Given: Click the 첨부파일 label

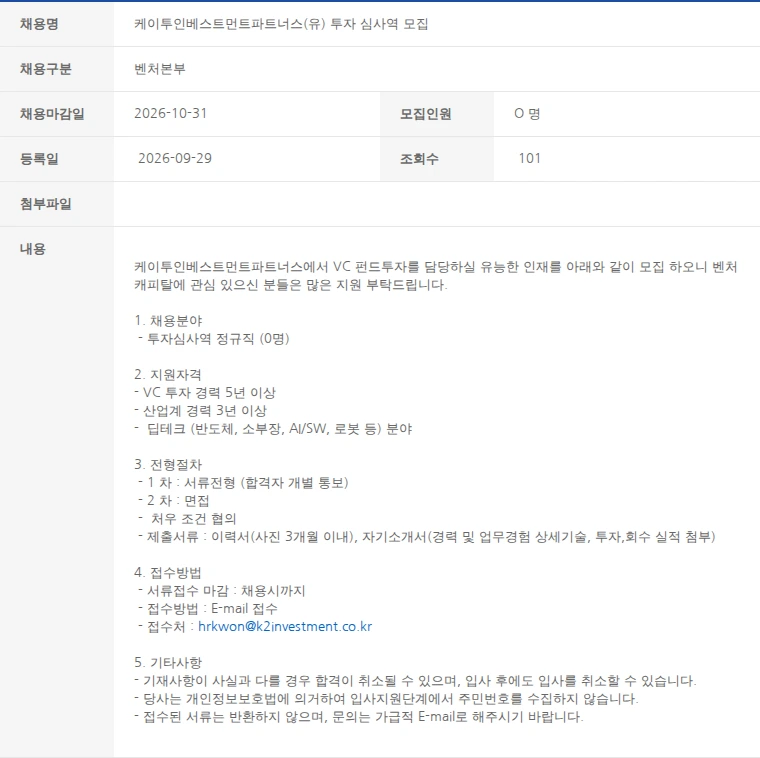Looking at the screenshot, I should (46, 204).
